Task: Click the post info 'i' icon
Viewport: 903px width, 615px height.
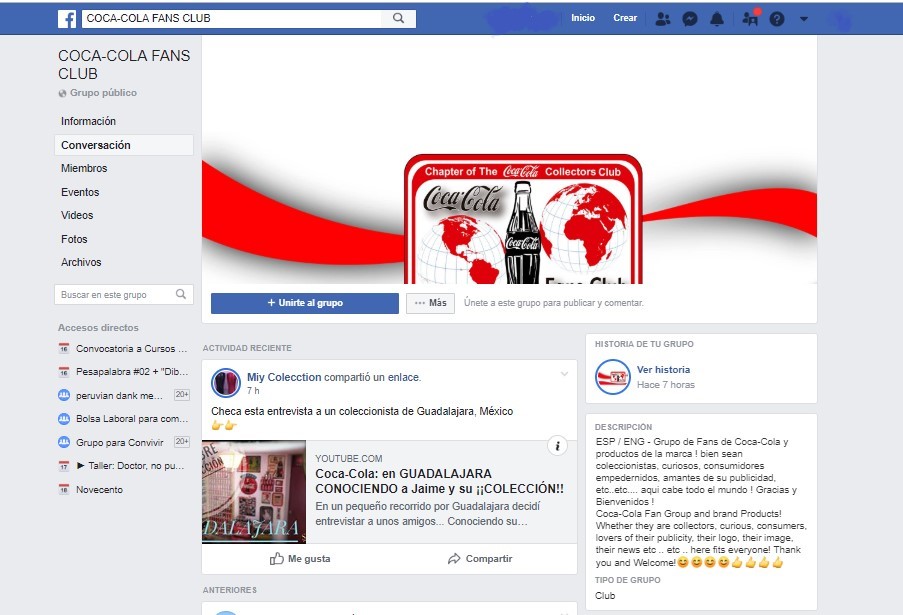Action: click(557, 446)
